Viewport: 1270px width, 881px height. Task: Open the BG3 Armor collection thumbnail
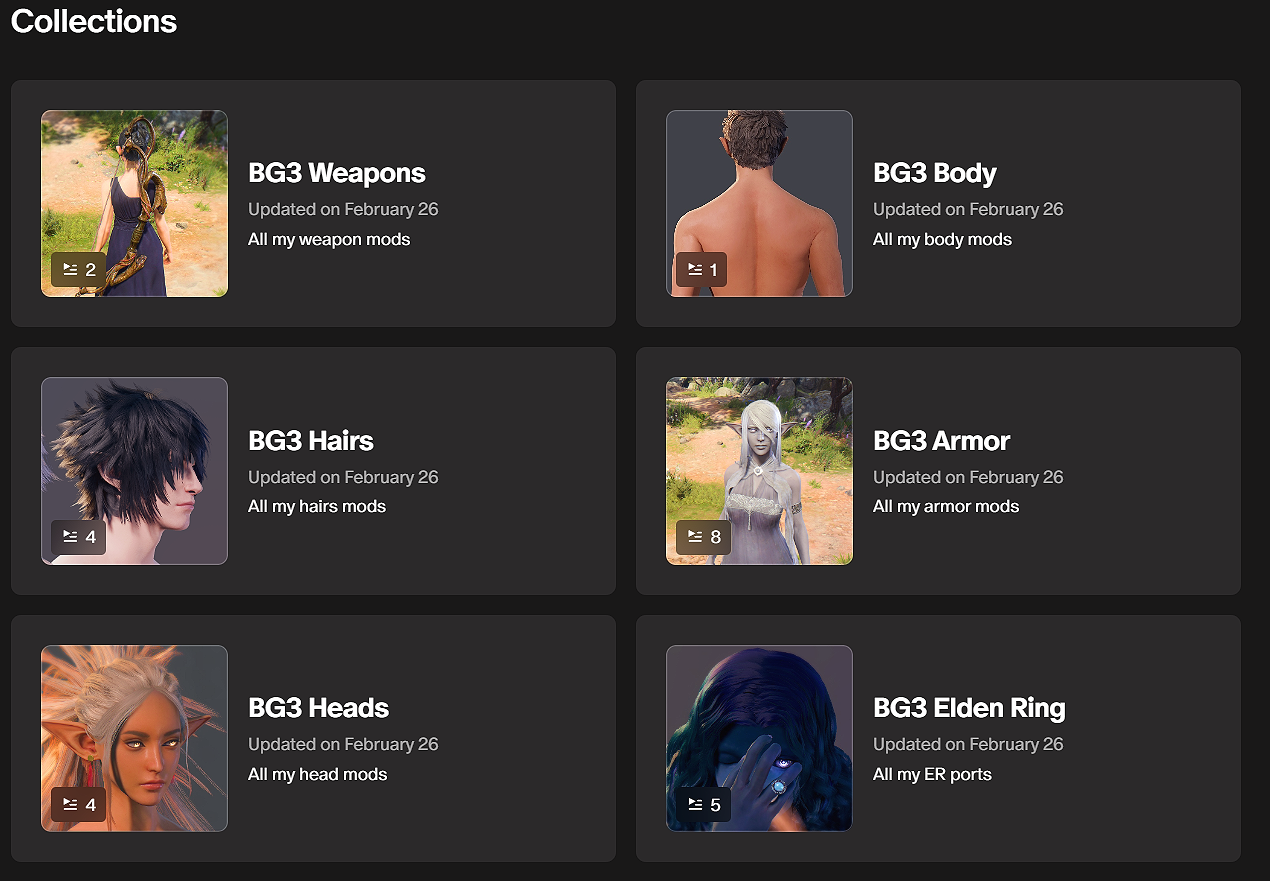coord(759,471)
